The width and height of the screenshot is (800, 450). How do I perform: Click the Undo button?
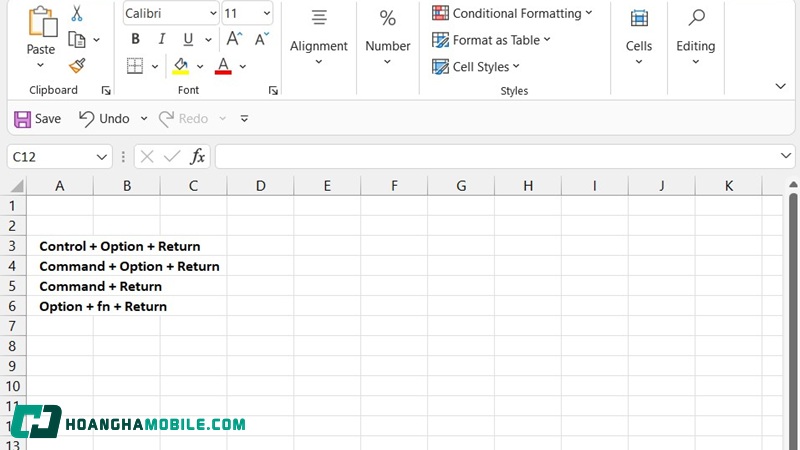click(105, 119)
